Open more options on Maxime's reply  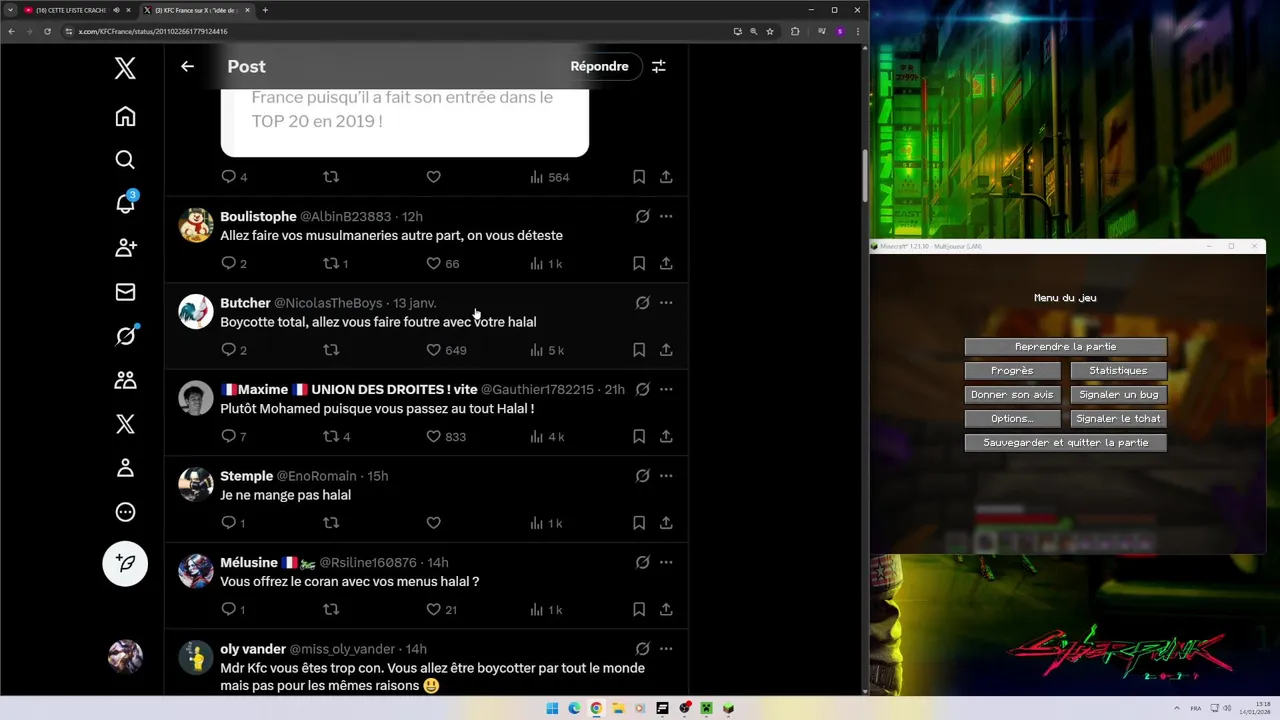coord(666,389)
